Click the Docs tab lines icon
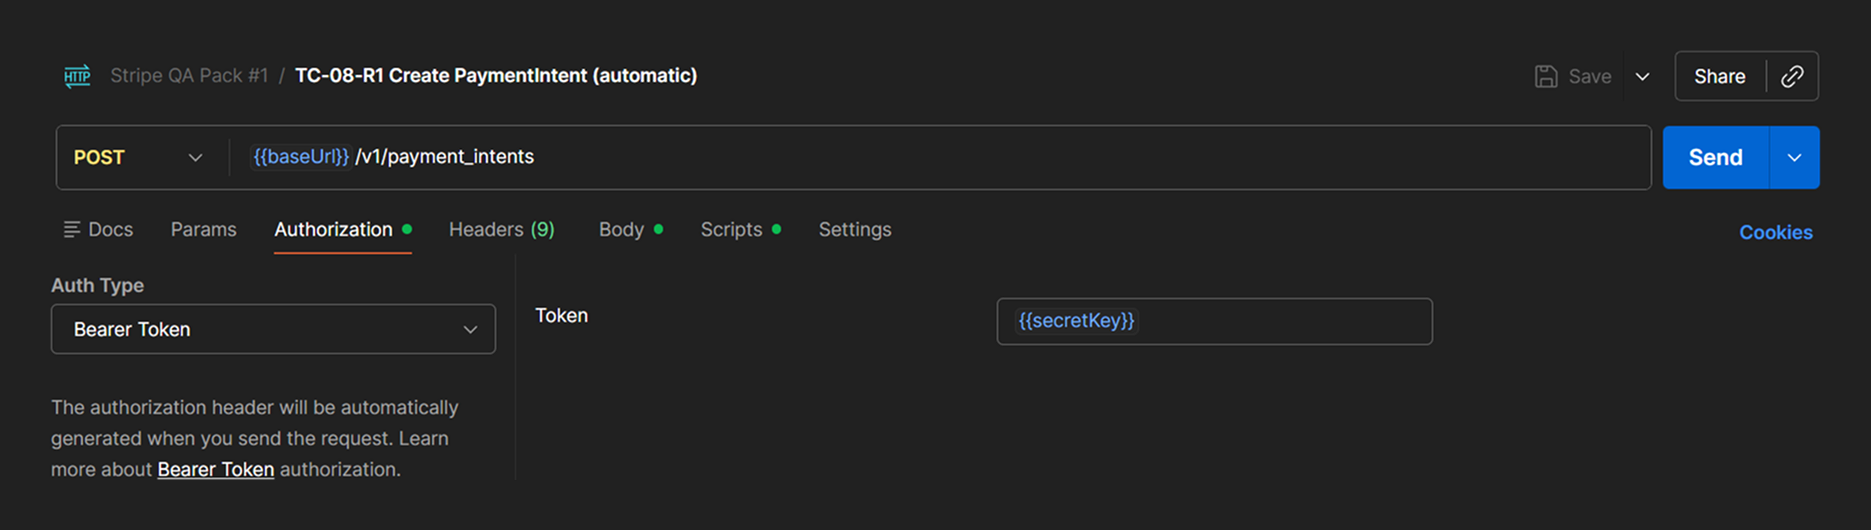The image size is (1871, 530). coord(72,230)
